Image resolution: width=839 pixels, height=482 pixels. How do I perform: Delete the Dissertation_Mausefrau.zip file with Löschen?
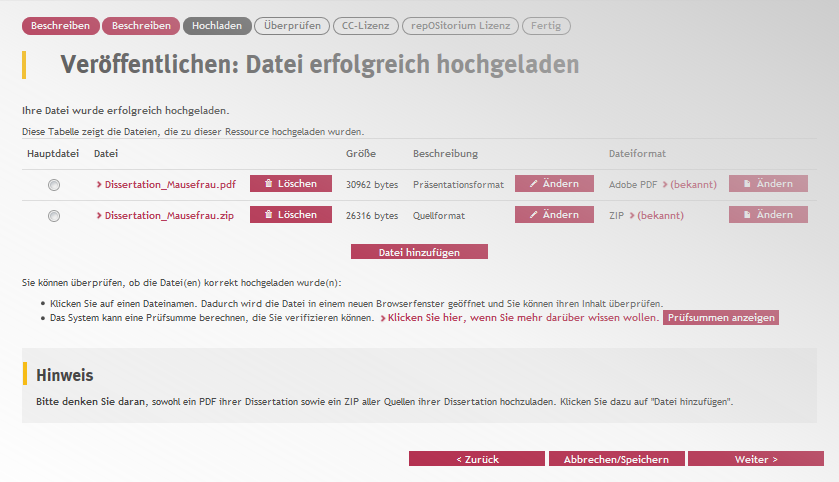[291, 215]
